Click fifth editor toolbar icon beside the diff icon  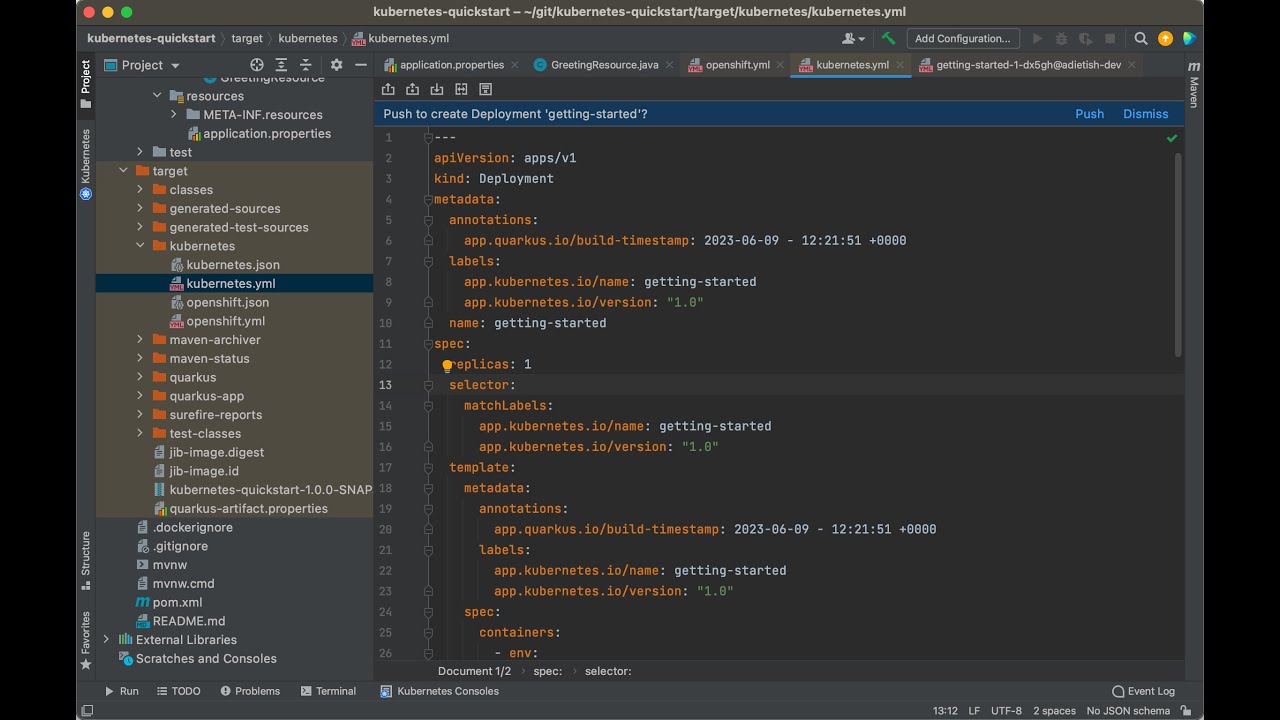click(x=485, y=90)
